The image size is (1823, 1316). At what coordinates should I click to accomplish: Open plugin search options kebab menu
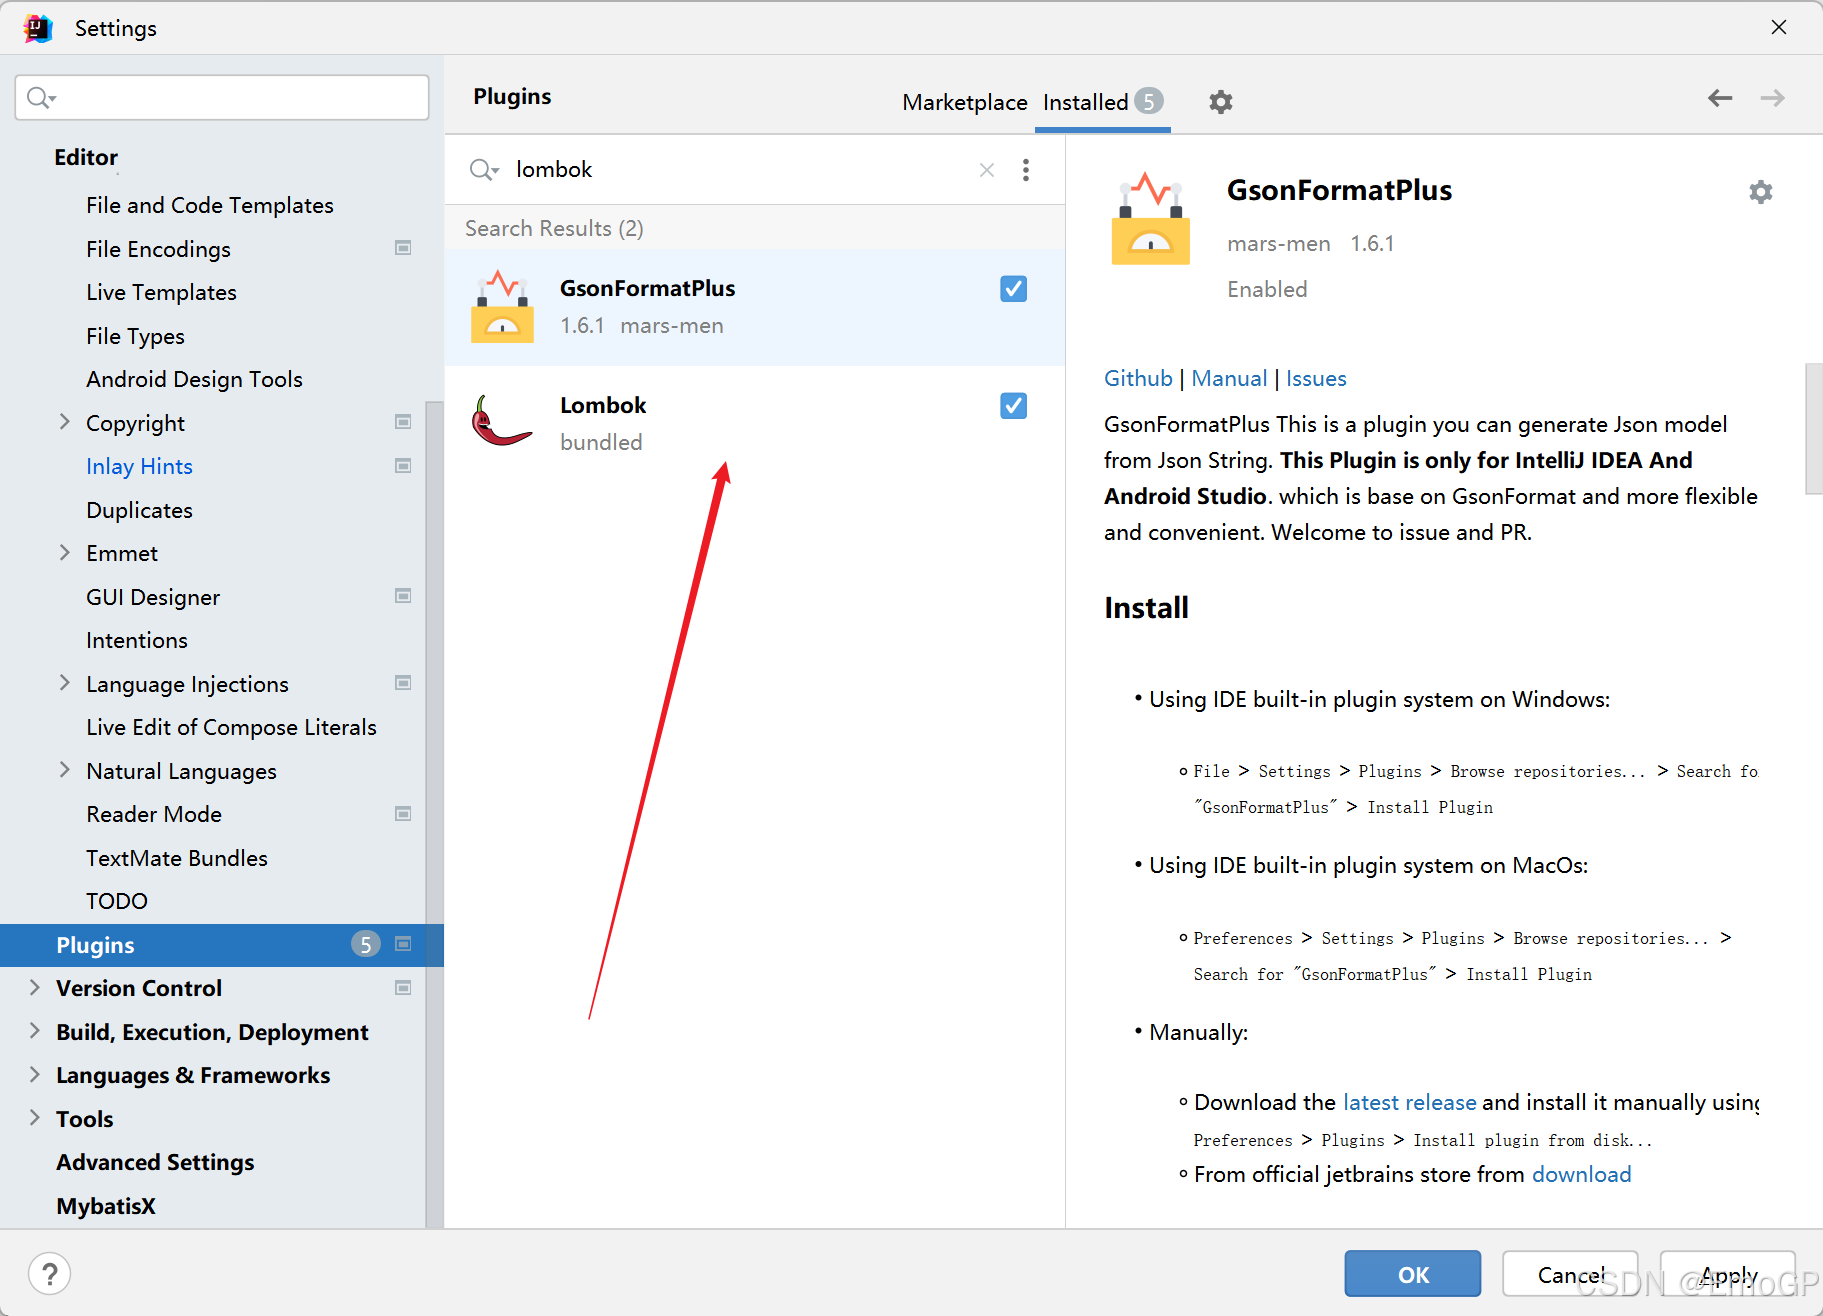tap(1026, 170)
